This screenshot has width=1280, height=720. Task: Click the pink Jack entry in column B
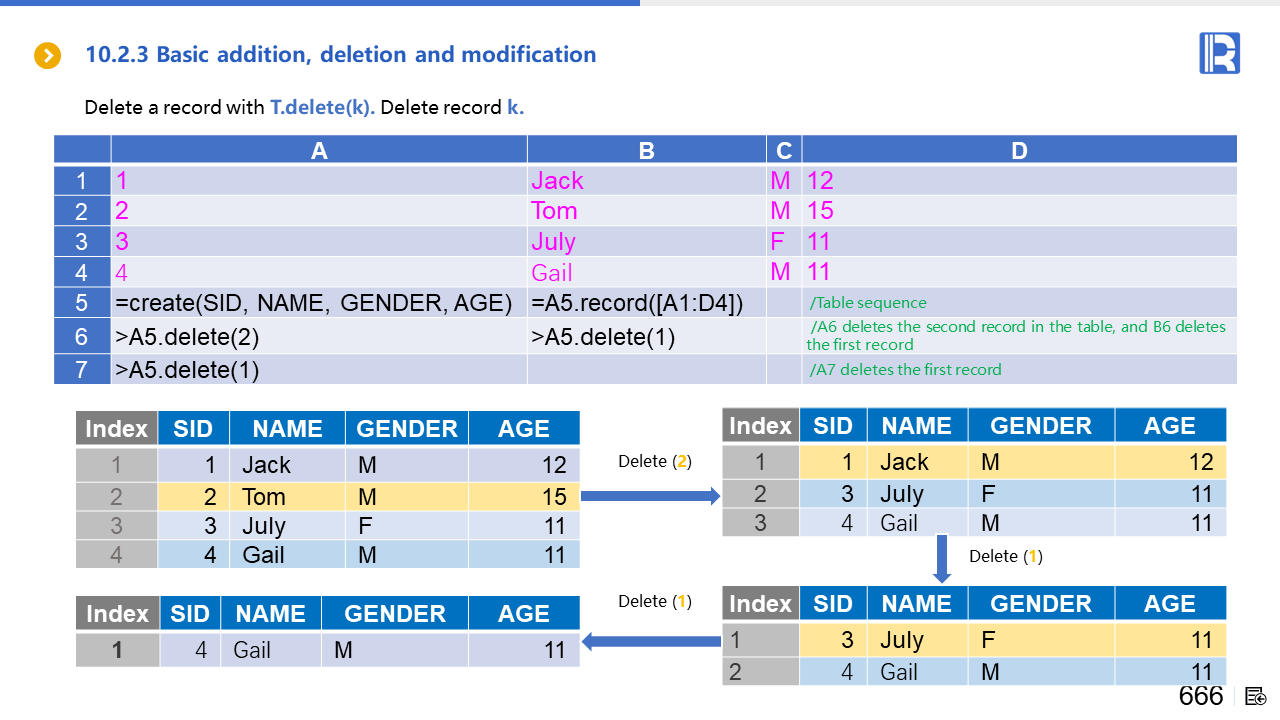pyautogui.click(x=557, y=181)
